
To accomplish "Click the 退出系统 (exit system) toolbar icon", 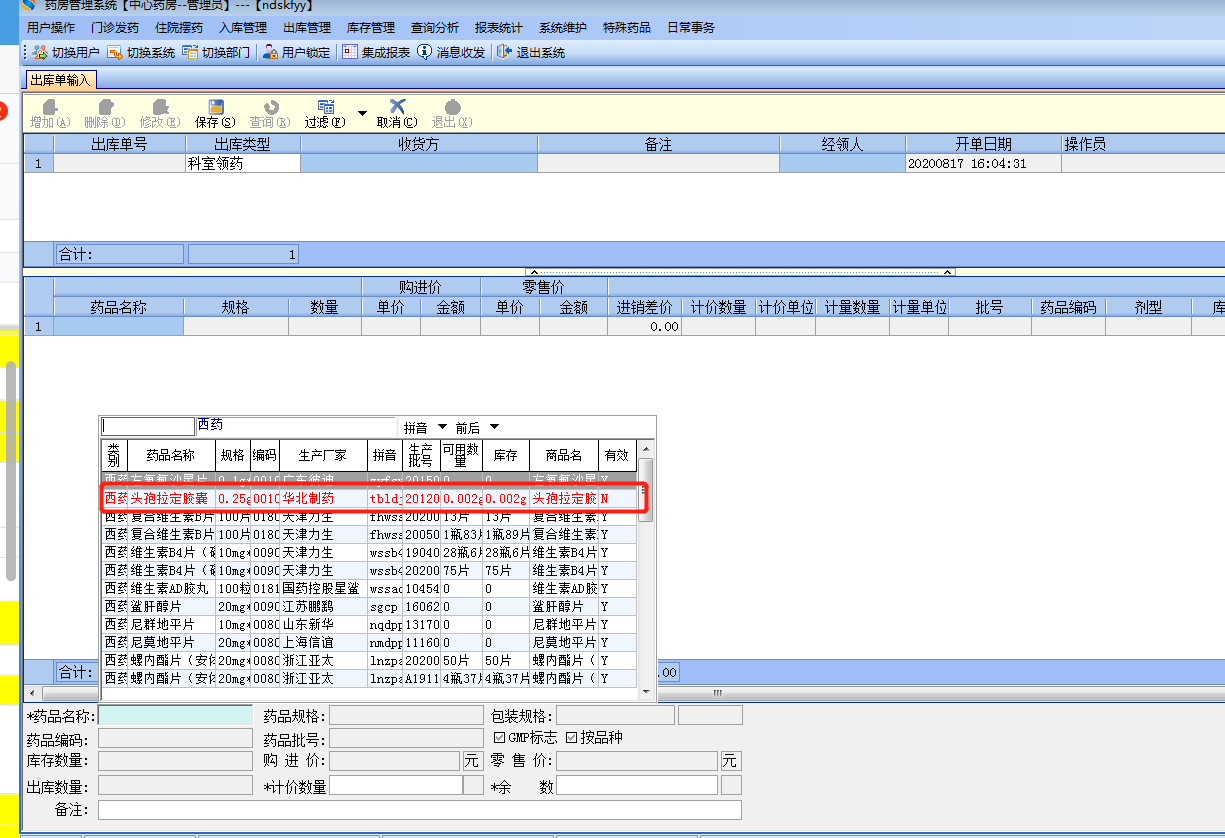I will 504,52.
